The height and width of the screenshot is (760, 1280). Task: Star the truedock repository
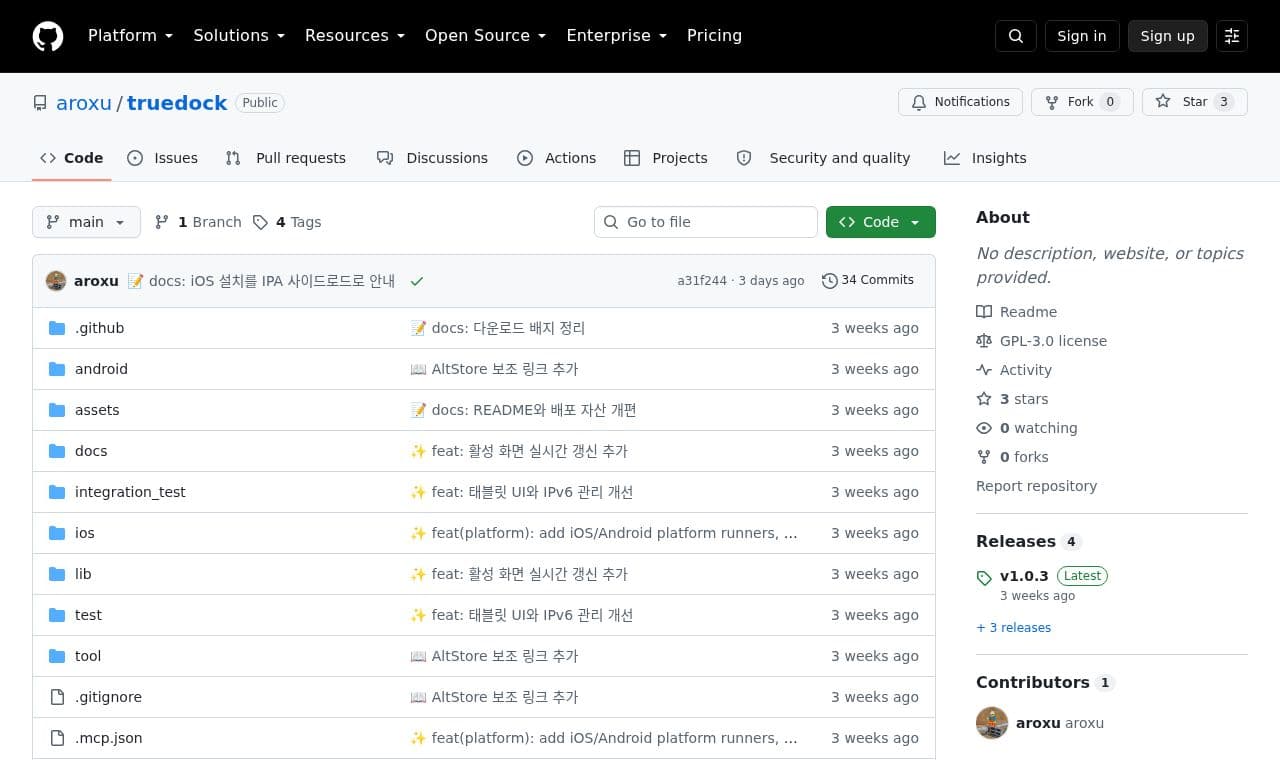(1195, 102)
